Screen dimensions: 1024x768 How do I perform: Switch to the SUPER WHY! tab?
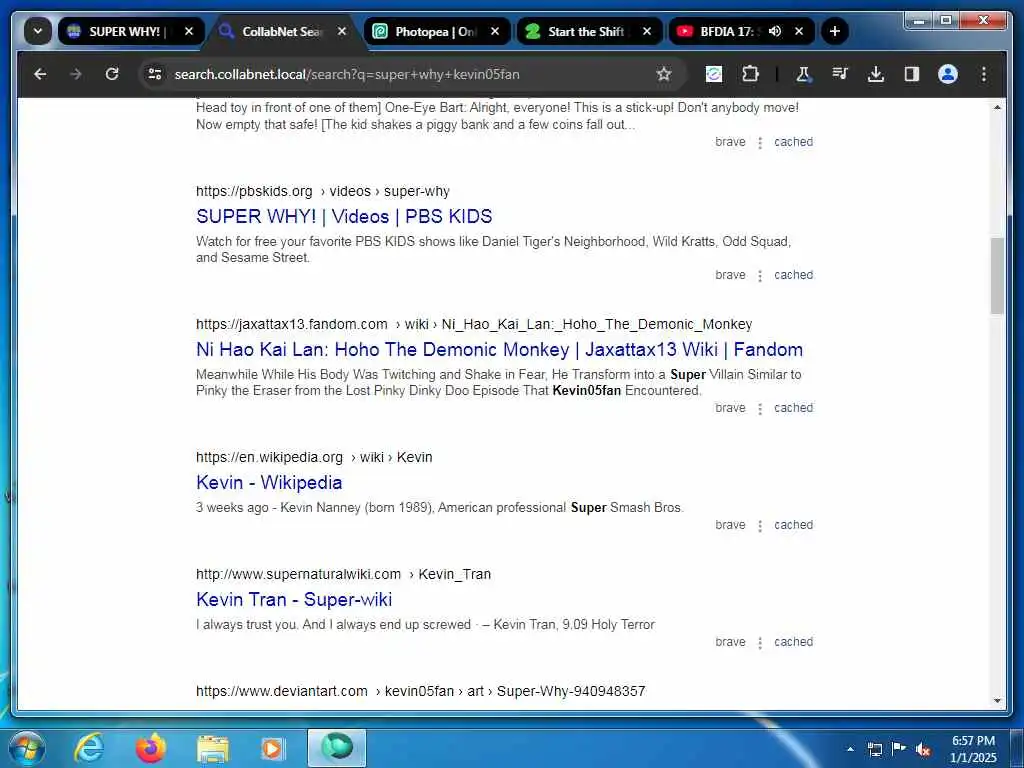(131, 31)
